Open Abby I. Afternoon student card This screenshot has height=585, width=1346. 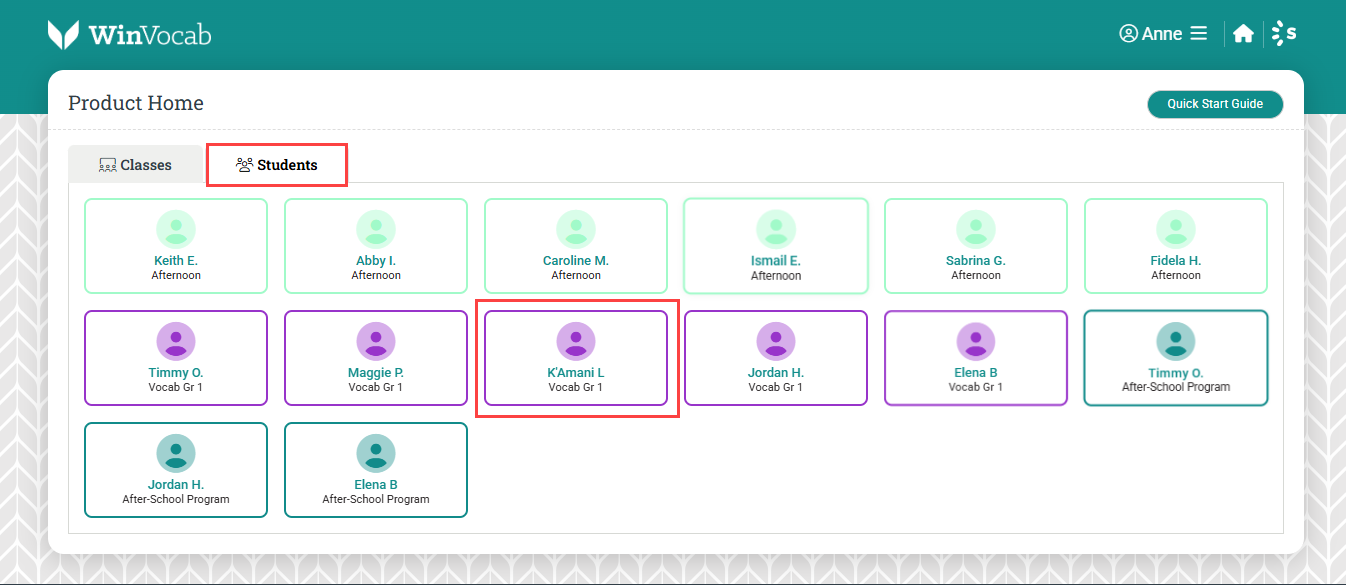click(376, 246)
